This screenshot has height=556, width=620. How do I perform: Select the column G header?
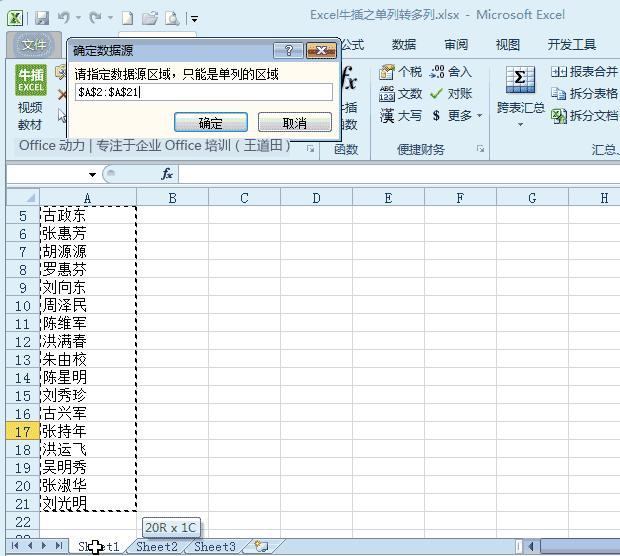(532, 198)
